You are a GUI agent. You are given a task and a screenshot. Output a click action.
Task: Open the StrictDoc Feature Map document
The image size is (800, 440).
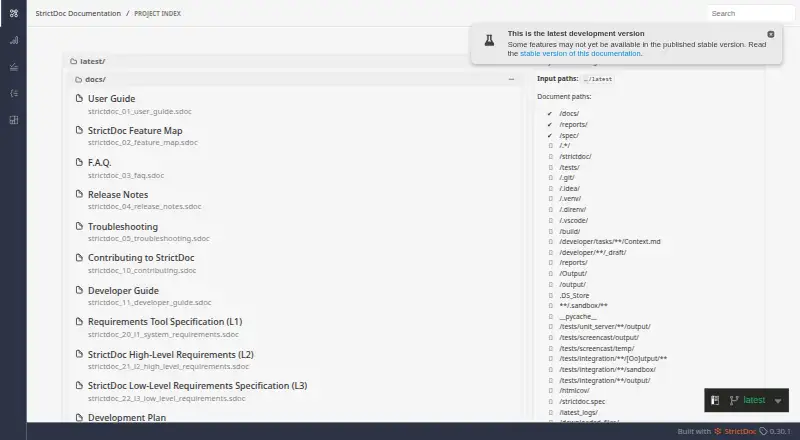[135, 131]
